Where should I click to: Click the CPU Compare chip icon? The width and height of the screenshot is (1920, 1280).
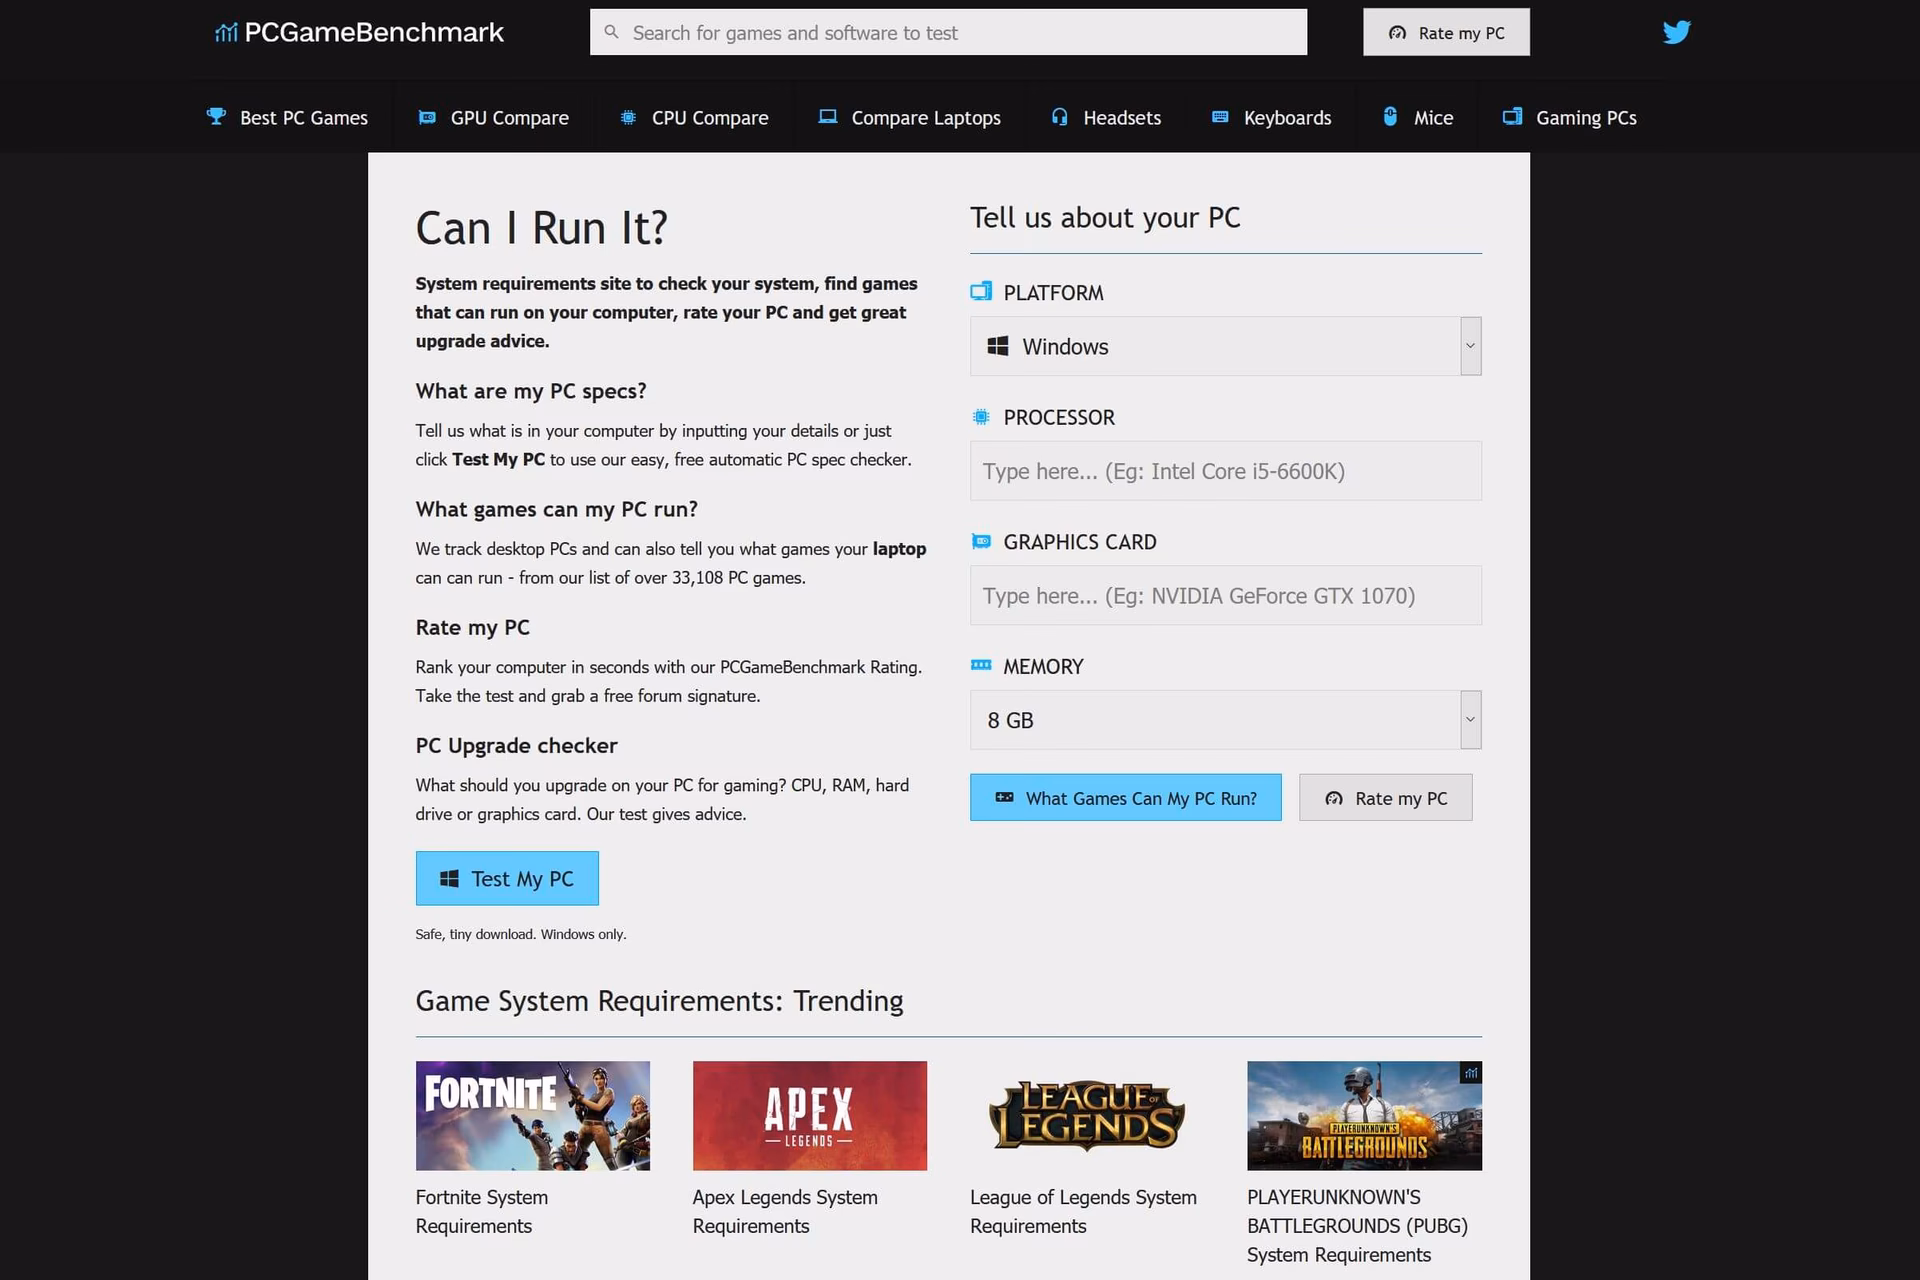[628, 117]
